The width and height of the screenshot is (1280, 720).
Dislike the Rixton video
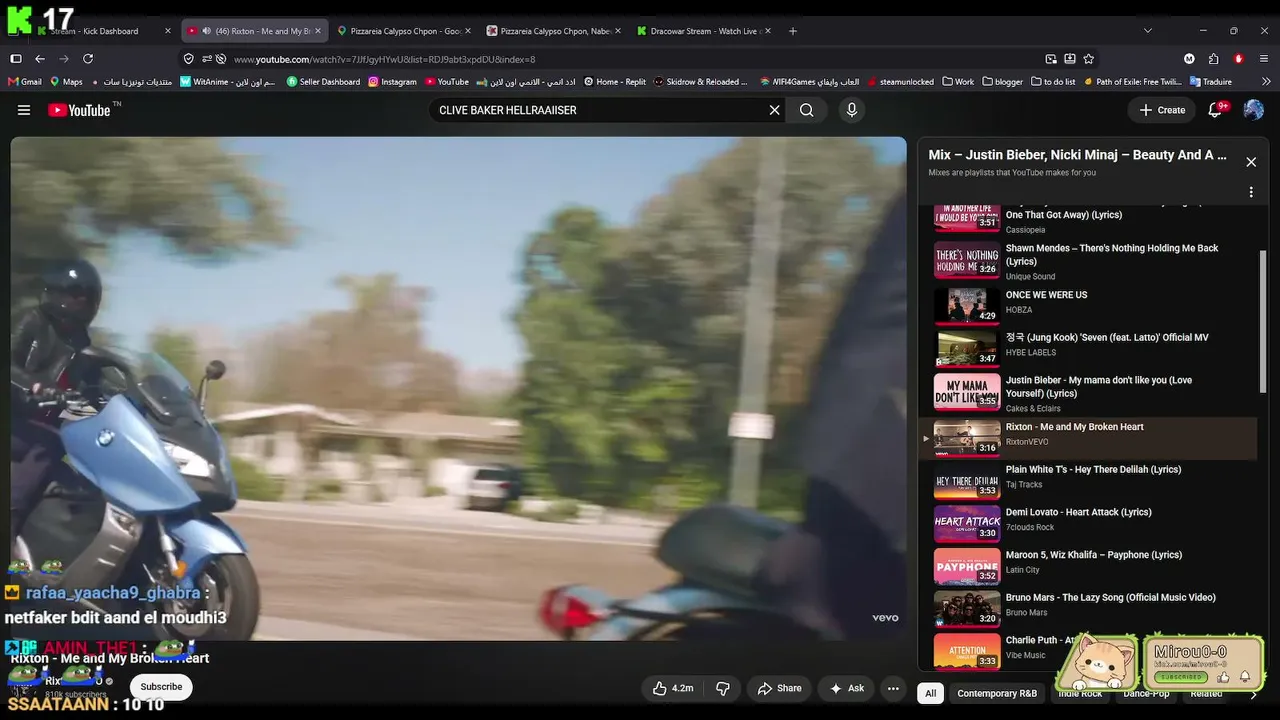point(723,688)
